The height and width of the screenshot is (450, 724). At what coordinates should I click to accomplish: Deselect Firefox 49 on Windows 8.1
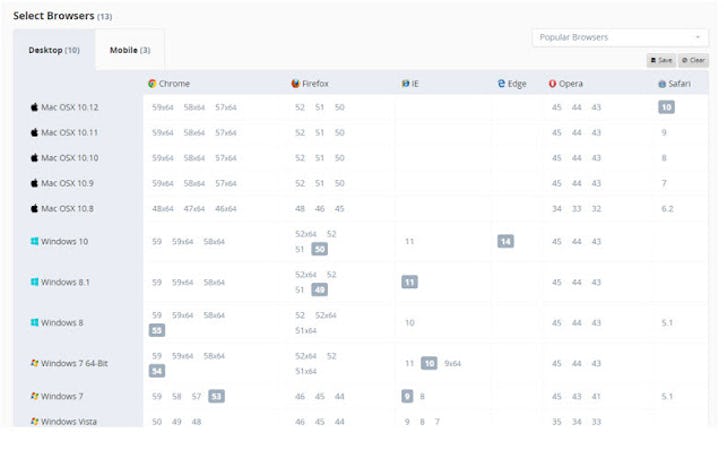(x=320, y=290)
